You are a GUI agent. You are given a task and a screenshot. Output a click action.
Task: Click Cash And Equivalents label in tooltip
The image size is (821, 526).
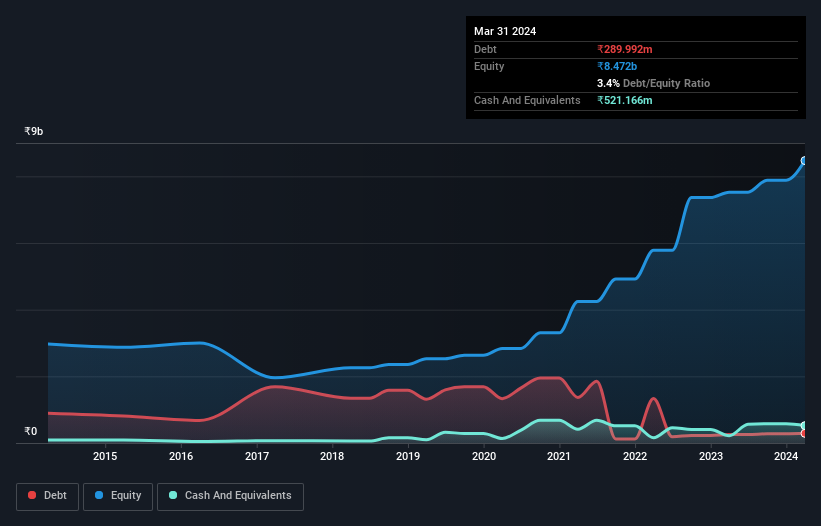[x=527, y=100]
